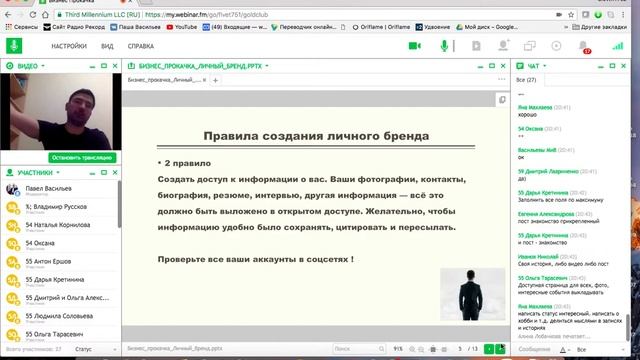Click the search magnifier icon below slide
This screenshot has width=640, height=360.
click(x=382, y=349)
